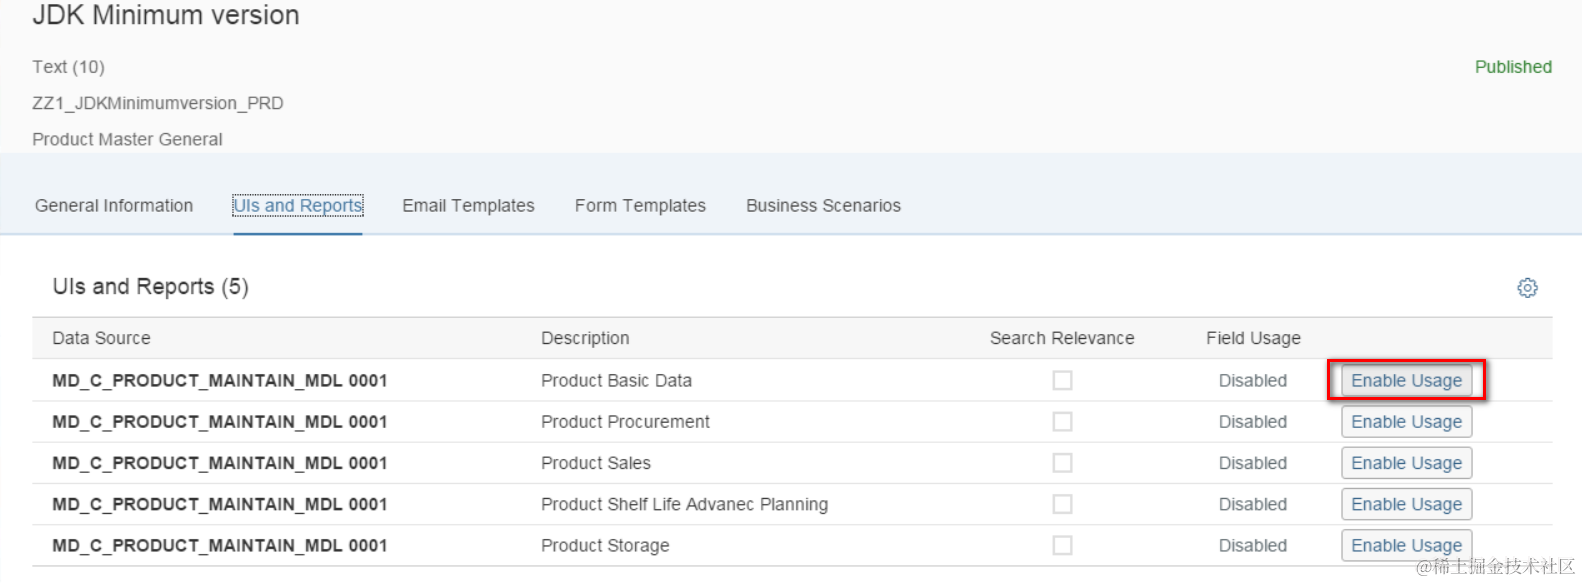Screen dimensions: 1582x583
Task: Enable Usage for Product Sales
Action: pos(1406,463)
